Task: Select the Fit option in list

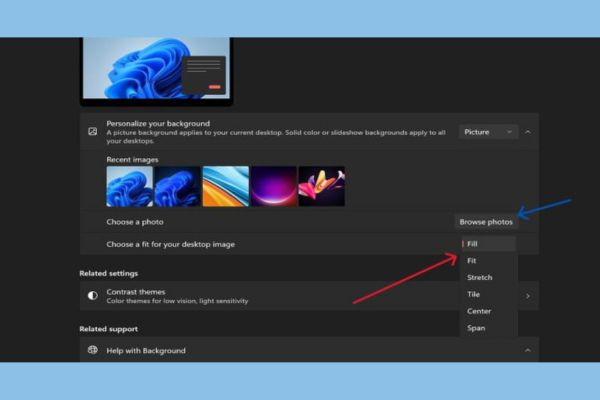Action: (488, 261)
